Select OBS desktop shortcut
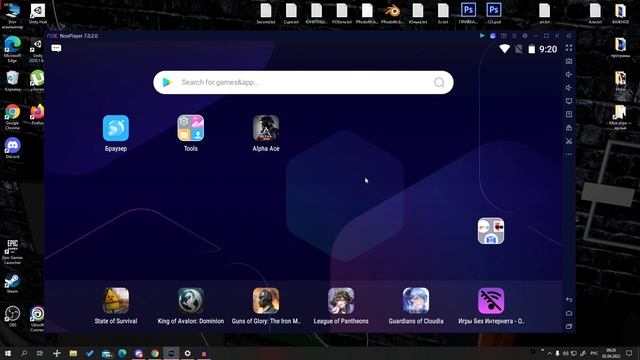This screenshot has height=360, width=640. click(x=12, y=316)
